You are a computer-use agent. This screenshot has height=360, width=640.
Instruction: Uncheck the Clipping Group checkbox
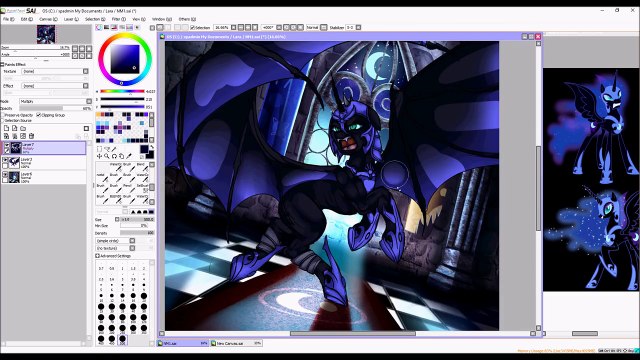(x=39, y=115)
